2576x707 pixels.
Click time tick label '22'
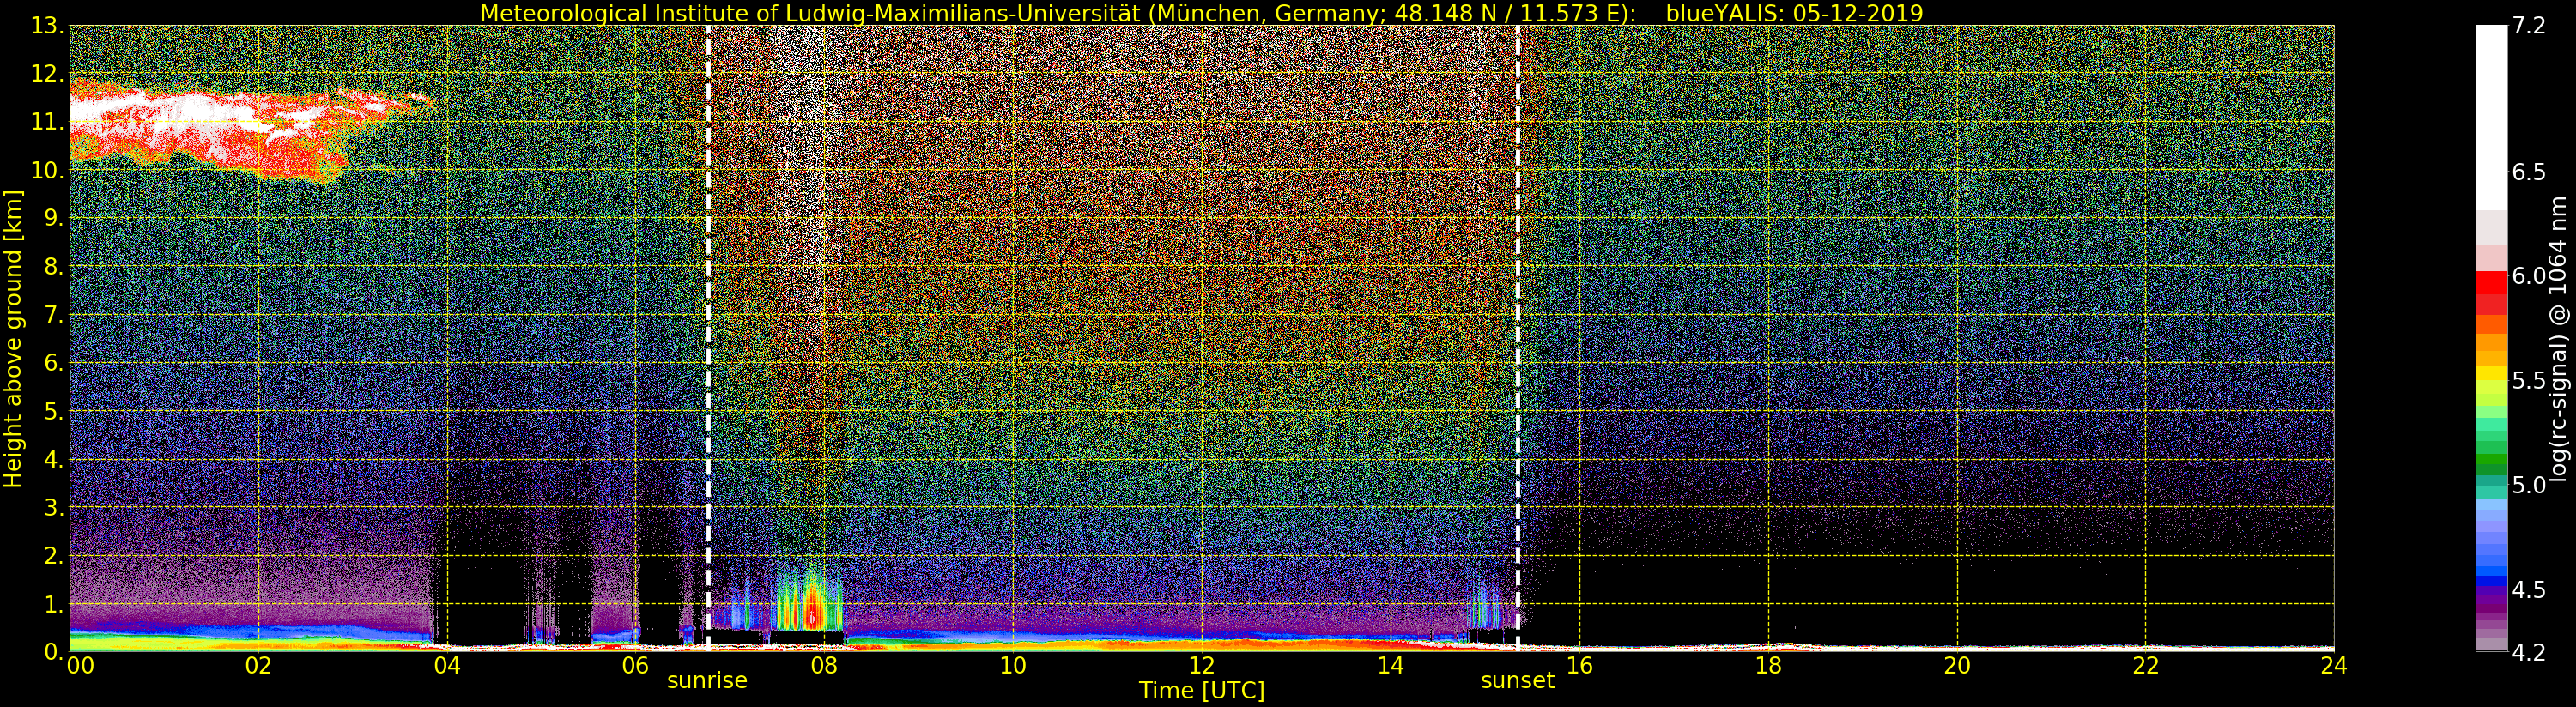(x=2145, y=665)
